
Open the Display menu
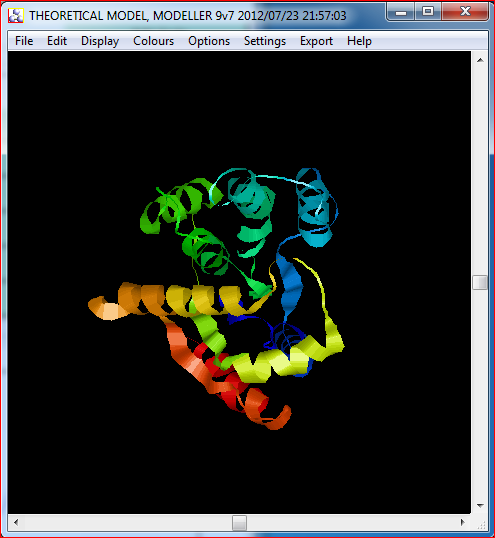click(x=100, y=41)
